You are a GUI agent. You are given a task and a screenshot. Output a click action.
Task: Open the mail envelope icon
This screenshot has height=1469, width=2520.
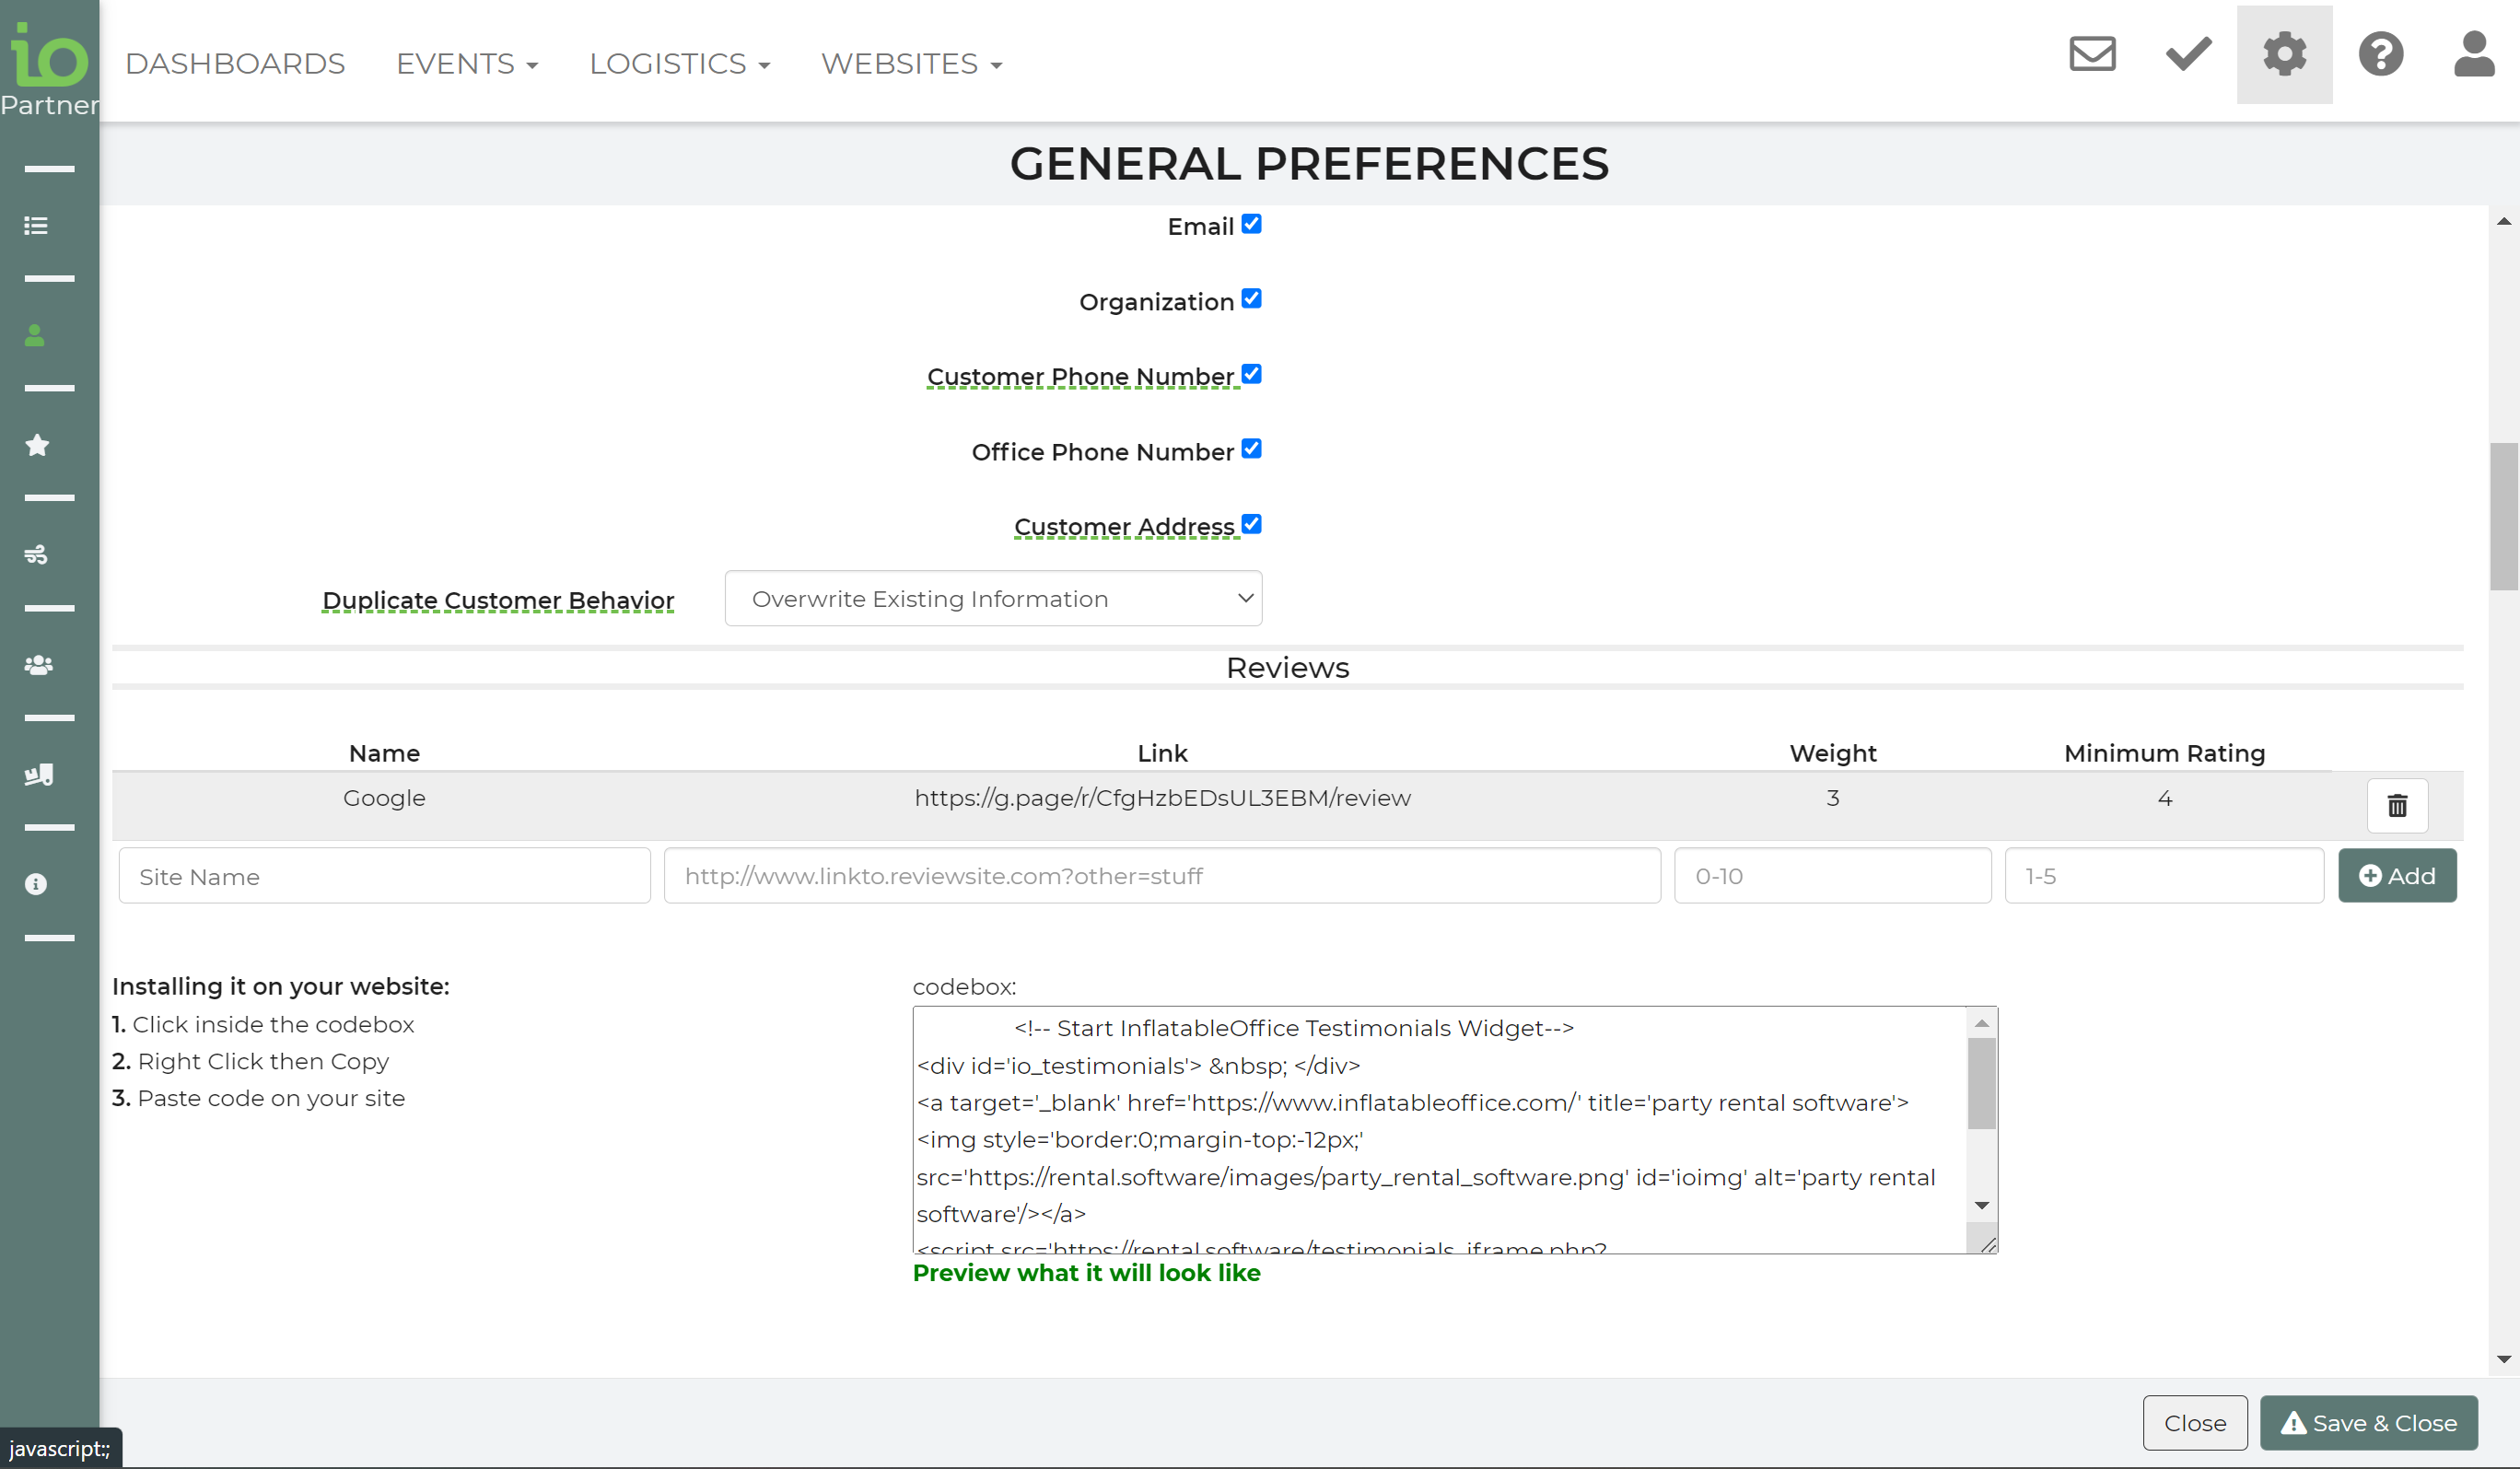coord(2092,54)
